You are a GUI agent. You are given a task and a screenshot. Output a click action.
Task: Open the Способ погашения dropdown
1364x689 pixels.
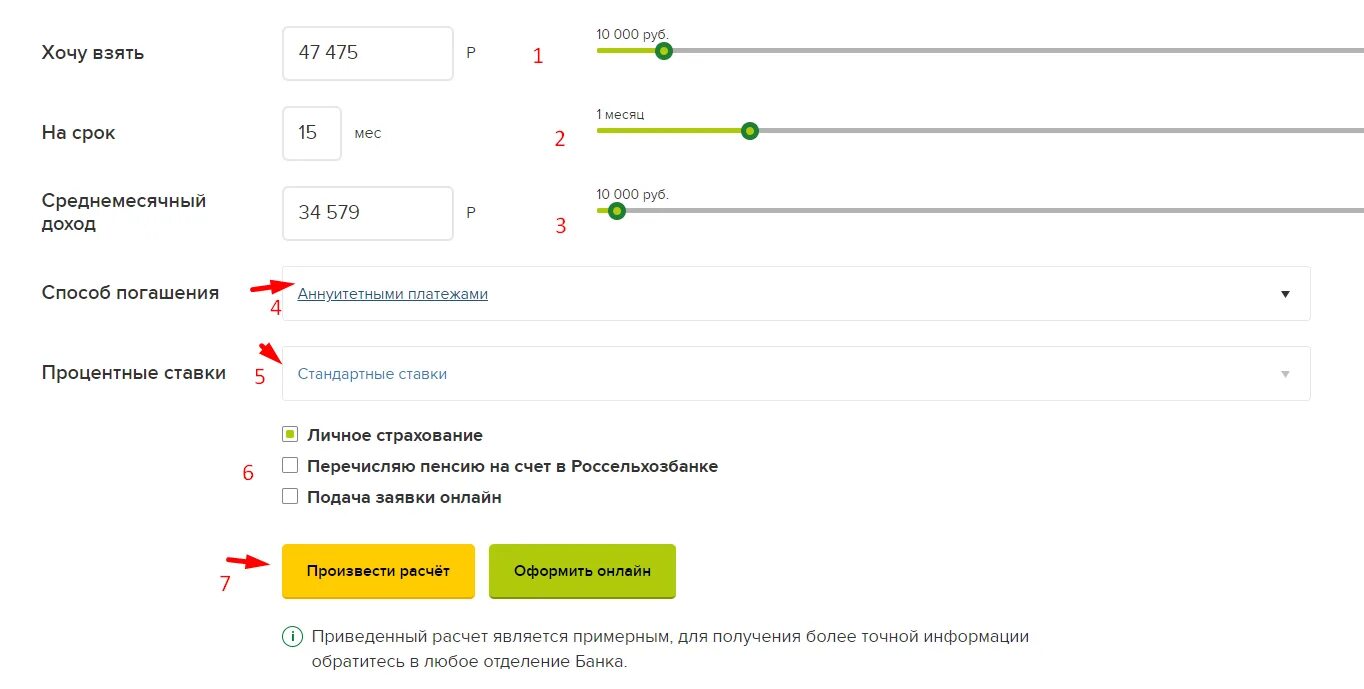tap(795, 294)
